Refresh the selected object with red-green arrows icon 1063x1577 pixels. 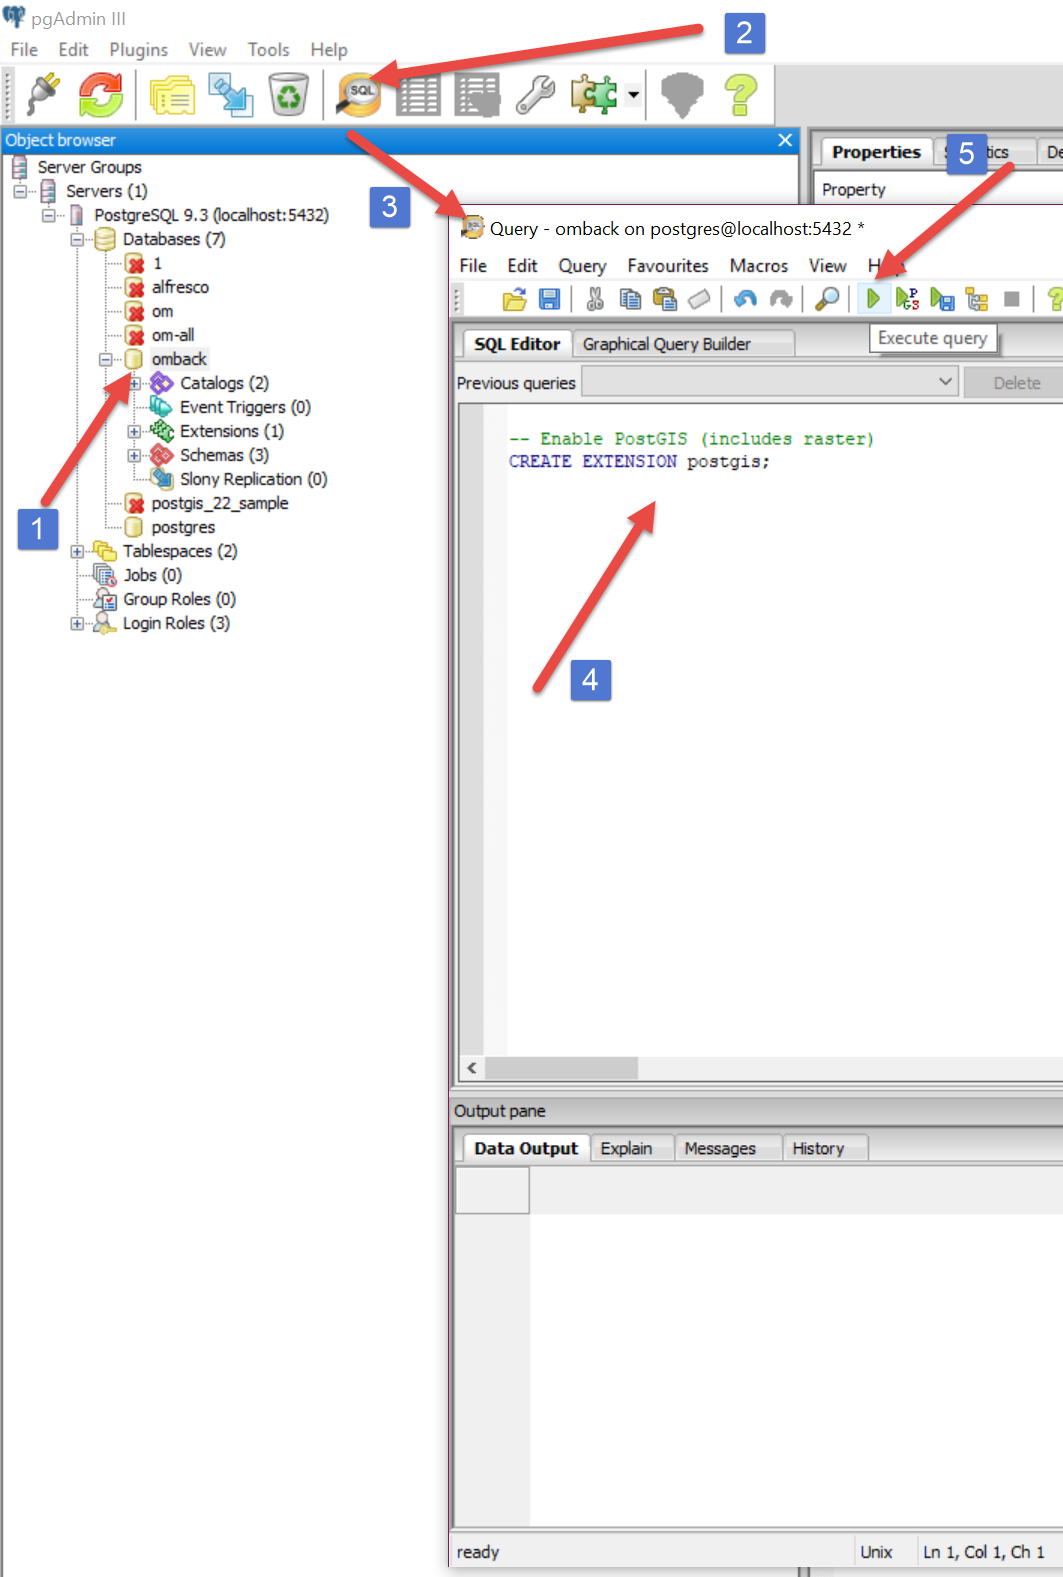(101, 95)
